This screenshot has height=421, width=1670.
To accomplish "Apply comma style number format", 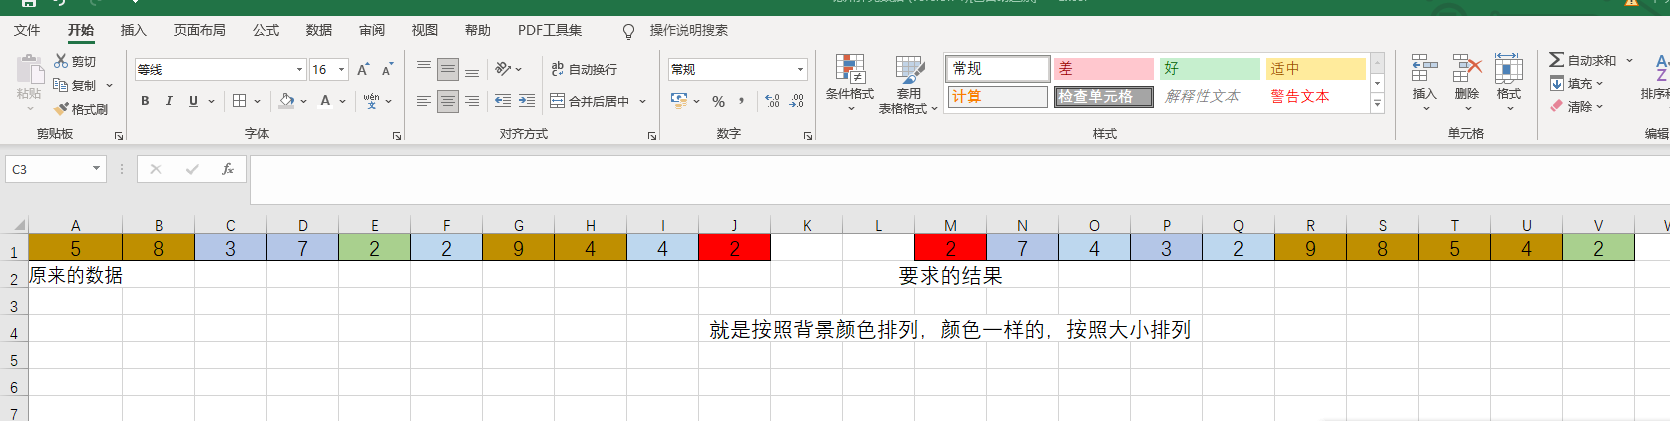I will [741, 101].
